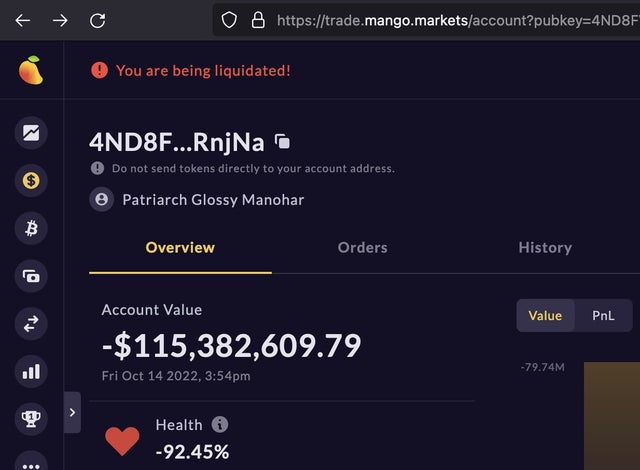
Task: Switch to the History tab
Action: pos(545,248)
